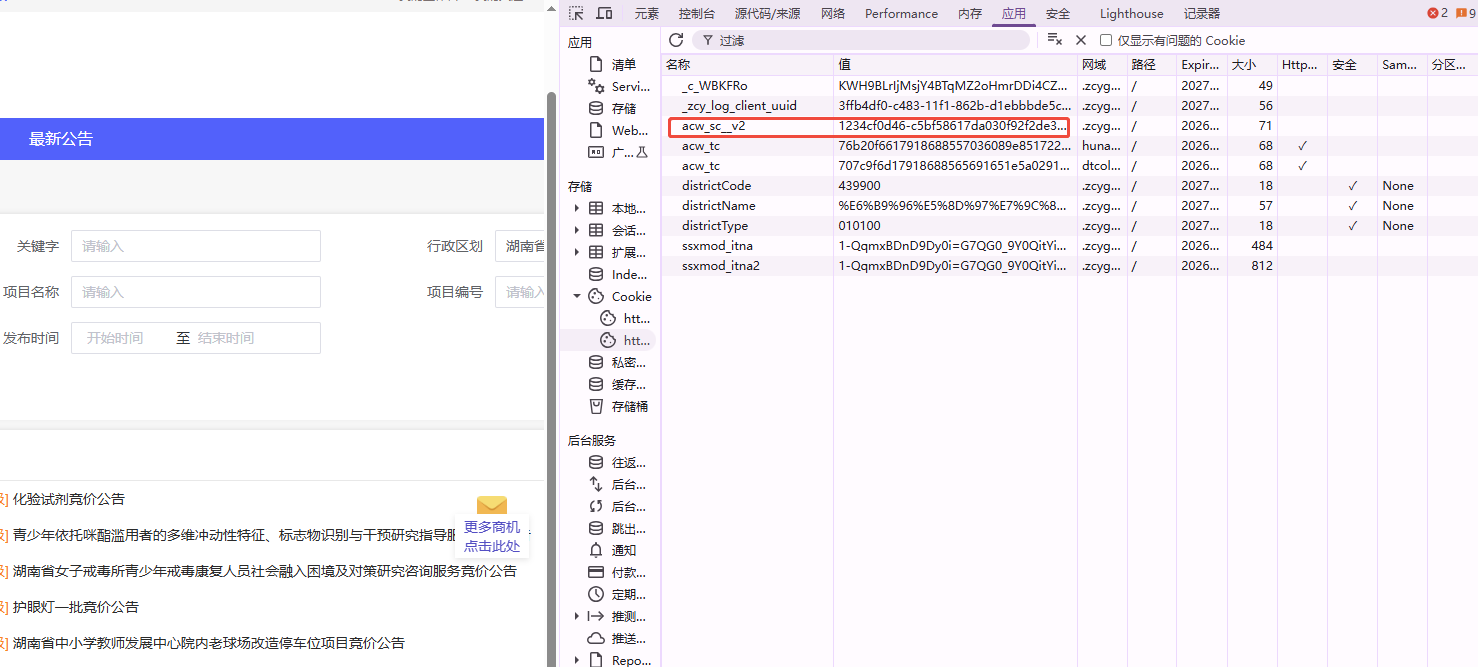Open the 通知 bell item
1478x667 pixels.
tap(612, 550)
